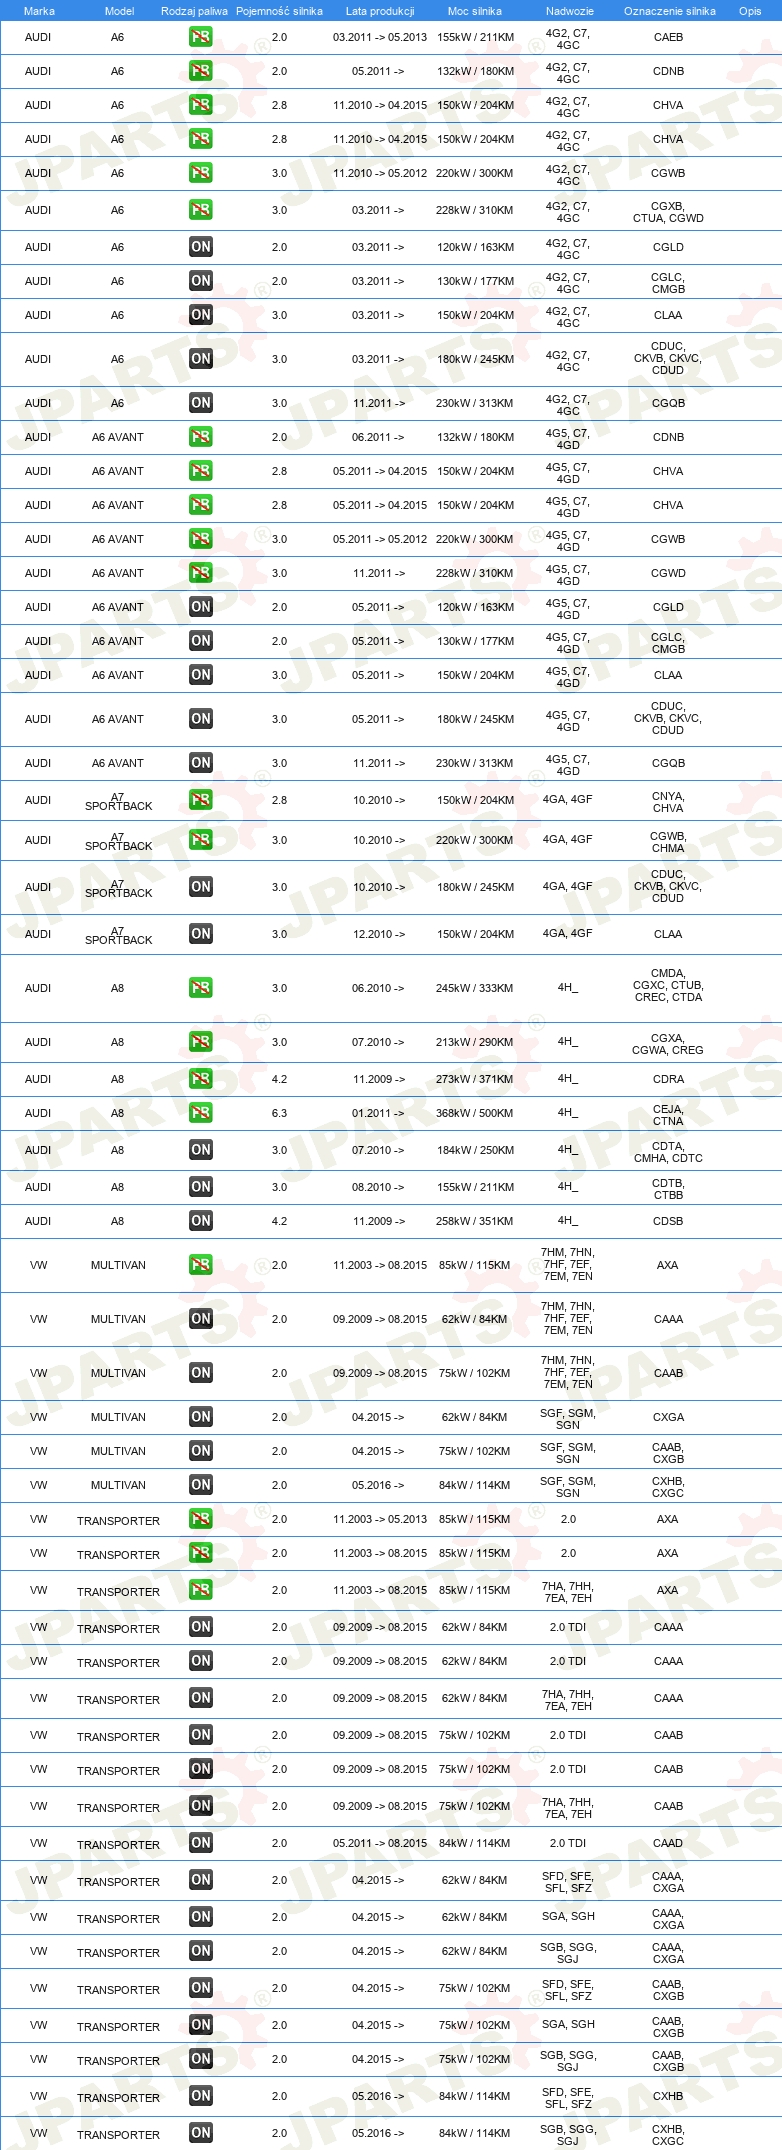Screen dimensions: 782x2150
Task: Click the 184kW / 250KM power cell
Action: coord(475,1150)
